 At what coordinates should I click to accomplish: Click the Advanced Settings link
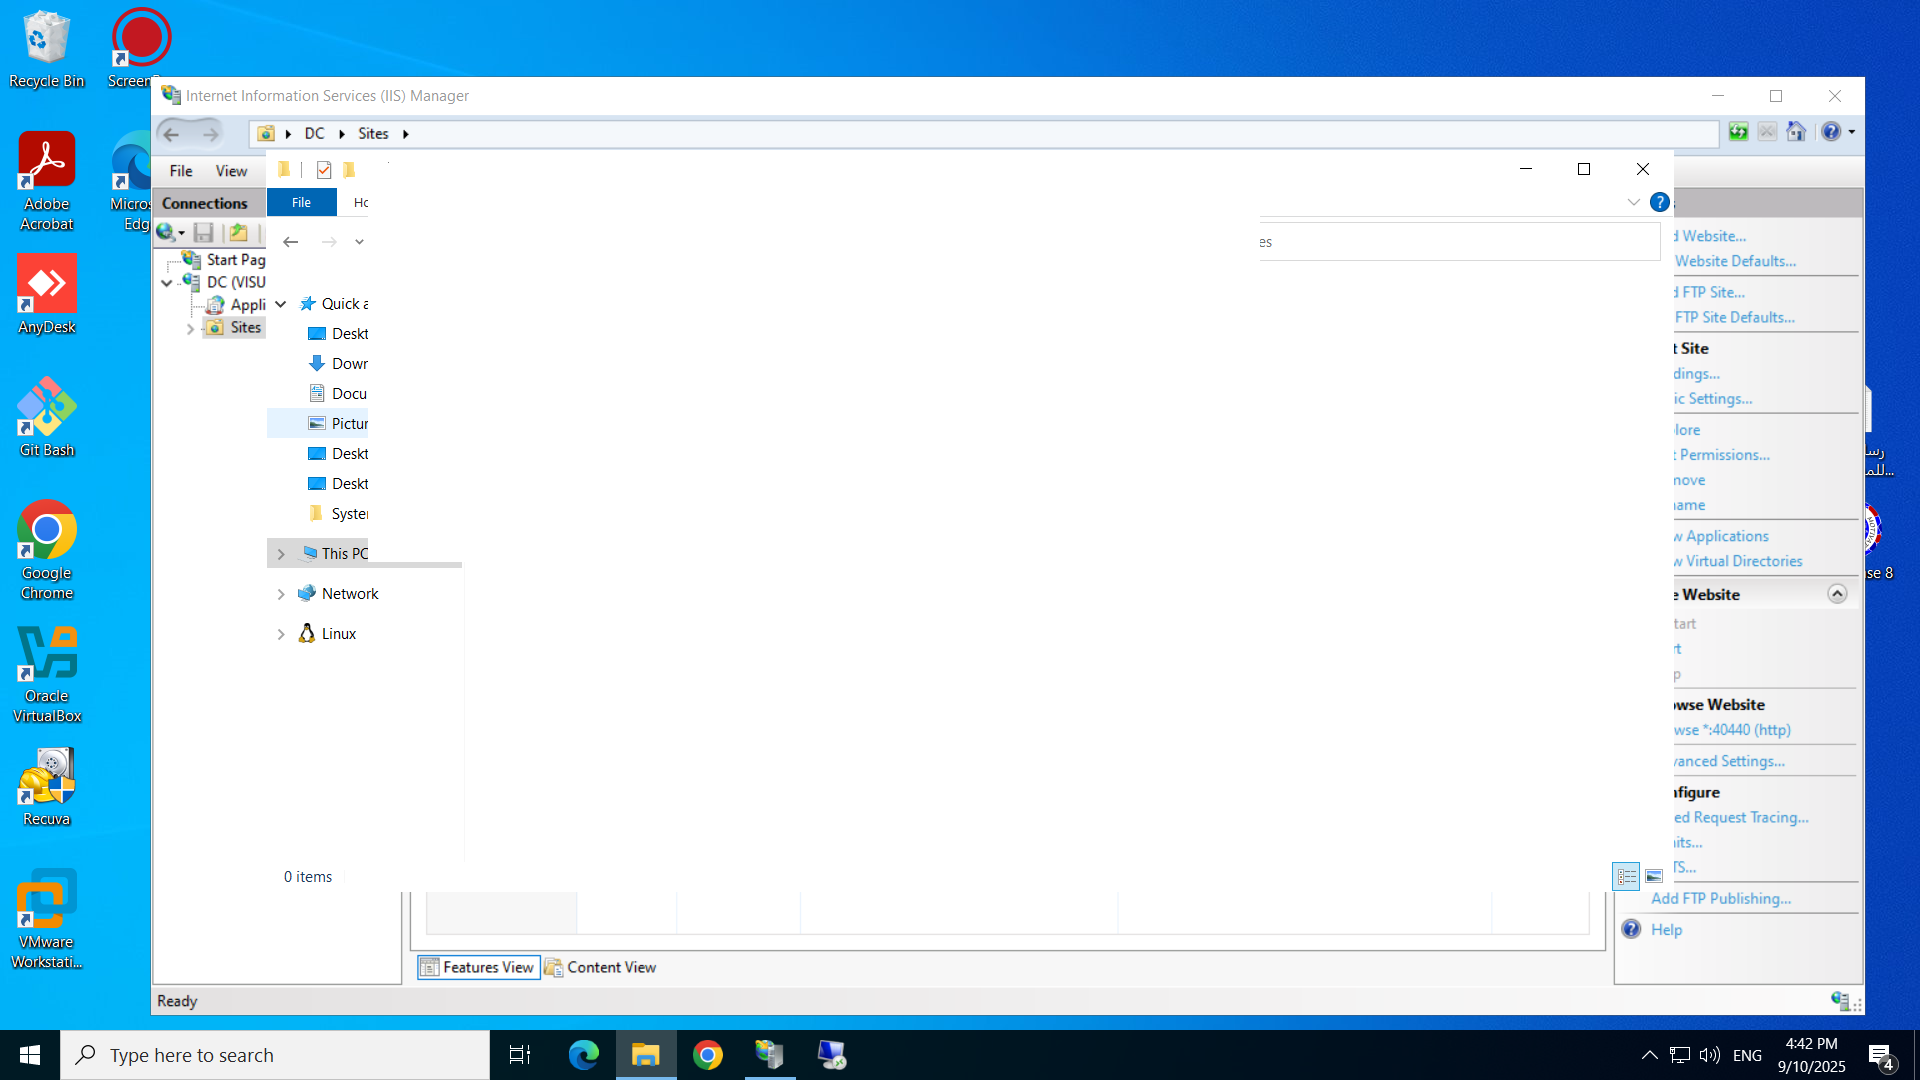(x=1729, y=761)
